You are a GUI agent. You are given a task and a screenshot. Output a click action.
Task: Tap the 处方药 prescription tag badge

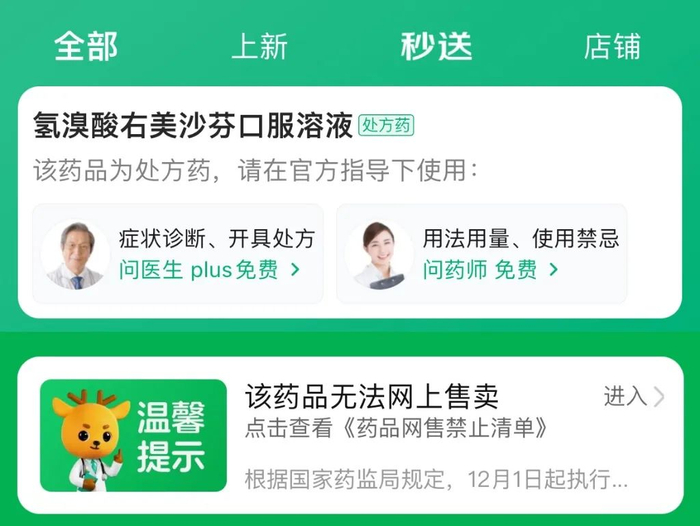click(386, 125)
